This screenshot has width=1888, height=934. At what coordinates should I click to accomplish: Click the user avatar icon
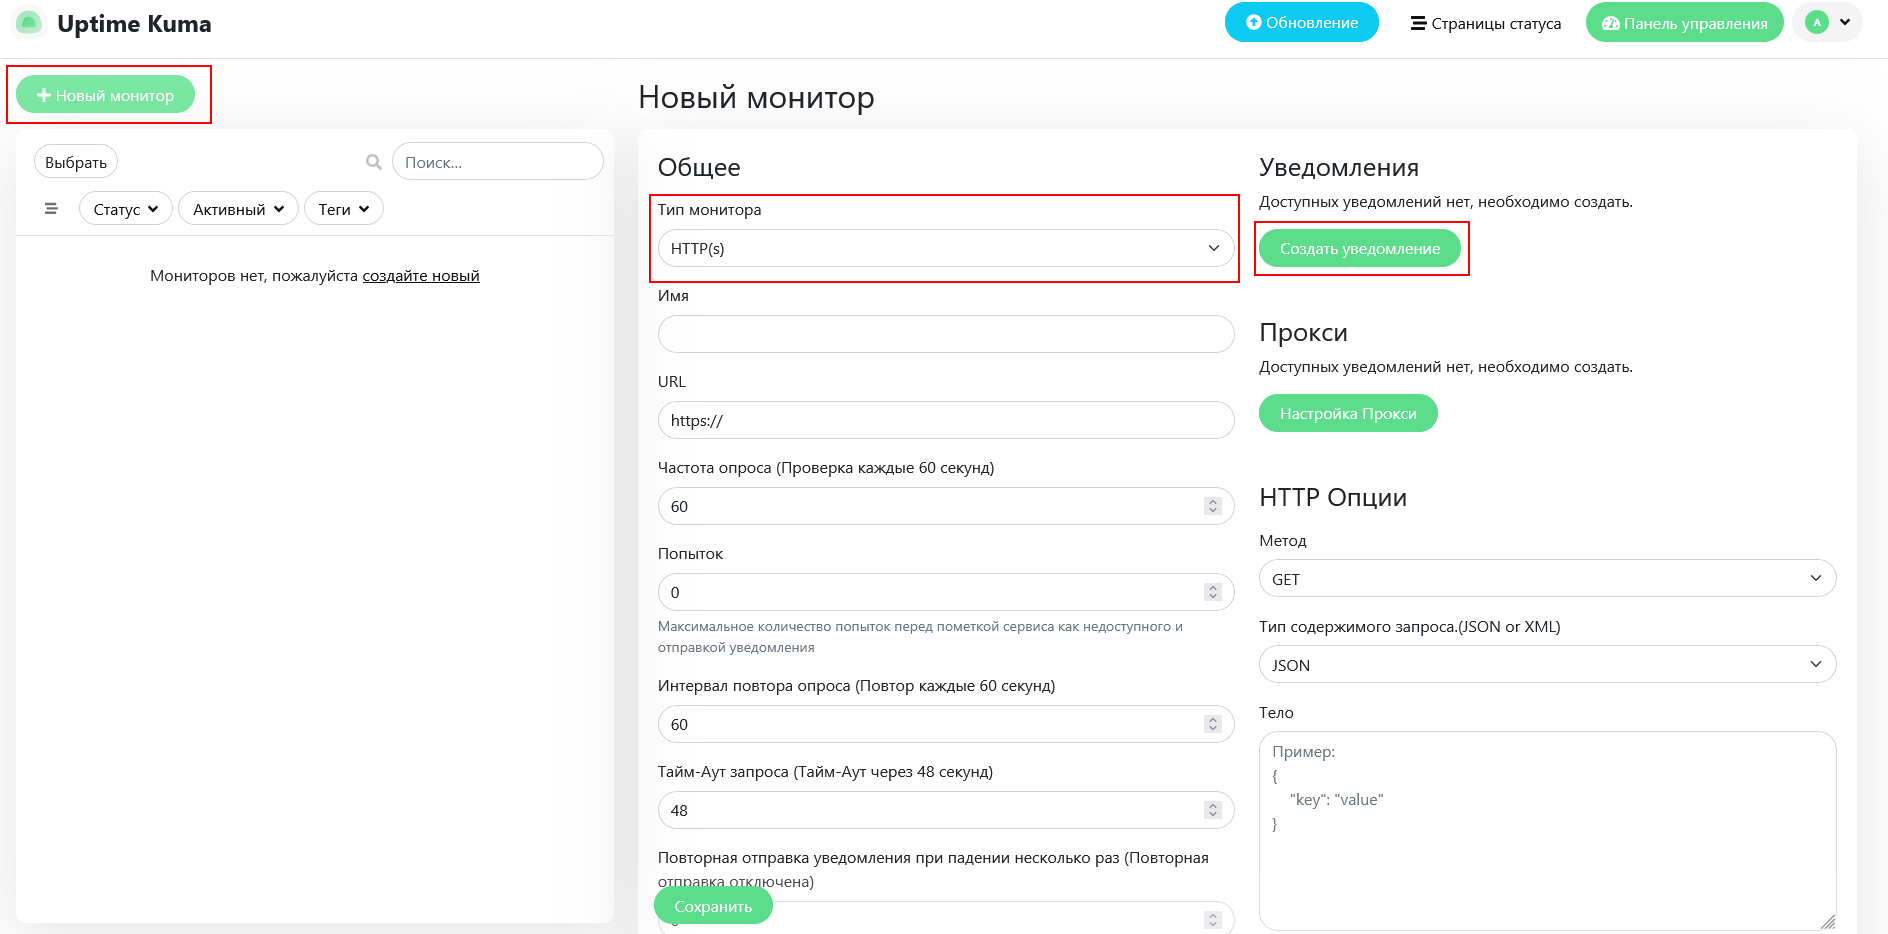click(1817, 22)
